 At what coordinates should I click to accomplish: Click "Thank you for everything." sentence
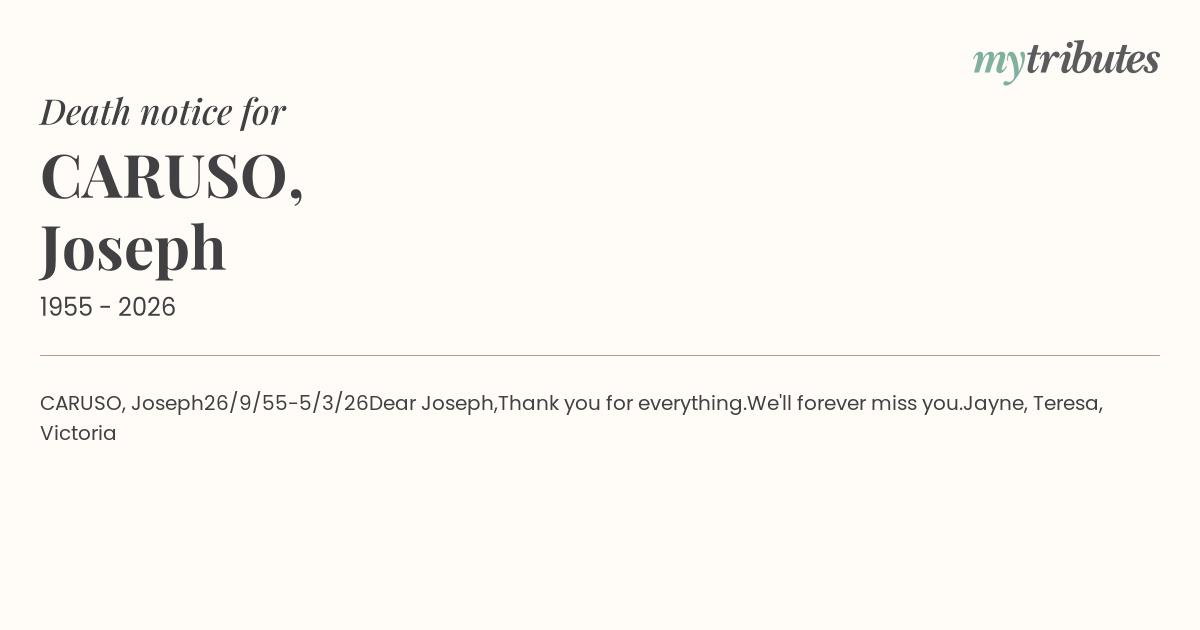pyautogui.click(x=622, y=403)
